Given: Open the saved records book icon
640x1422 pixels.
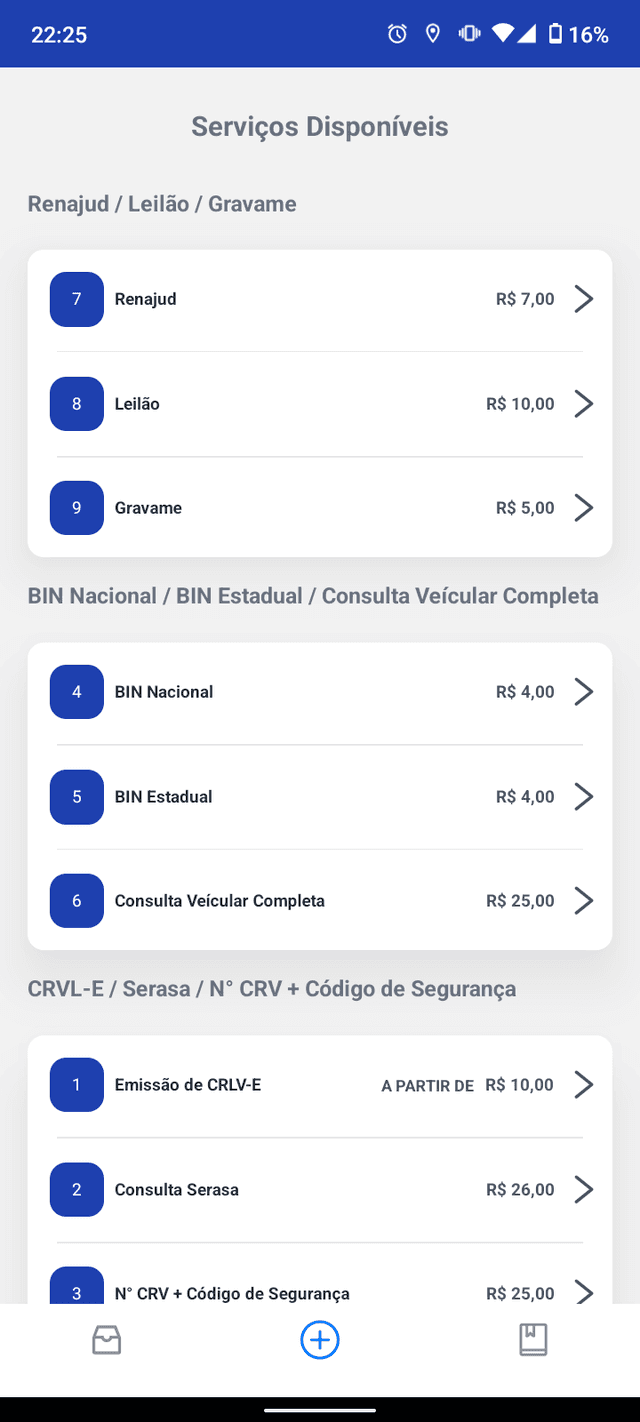Looking at the screenshot, I should click(533, 1340).
